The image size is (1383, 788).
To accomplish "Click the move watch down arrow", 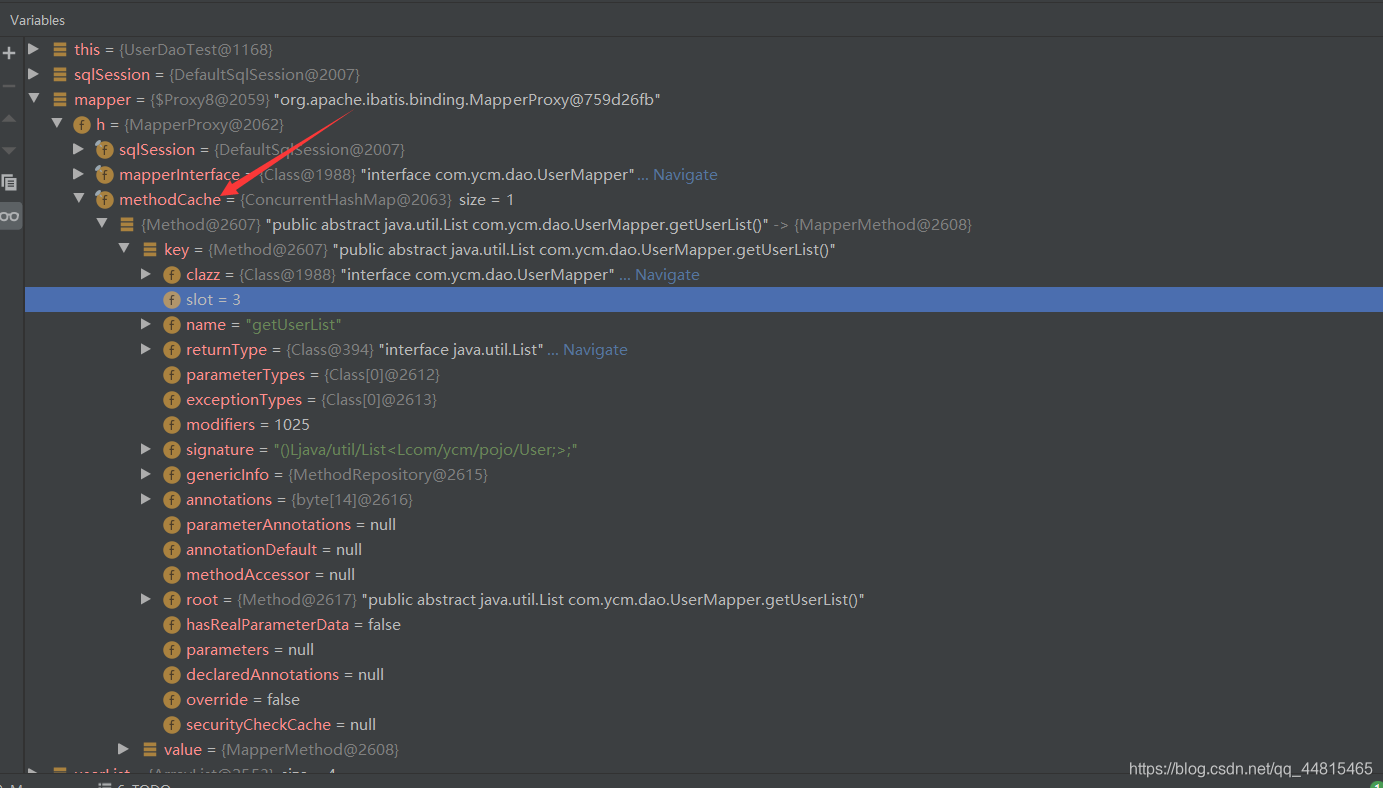I will [10, 150].
